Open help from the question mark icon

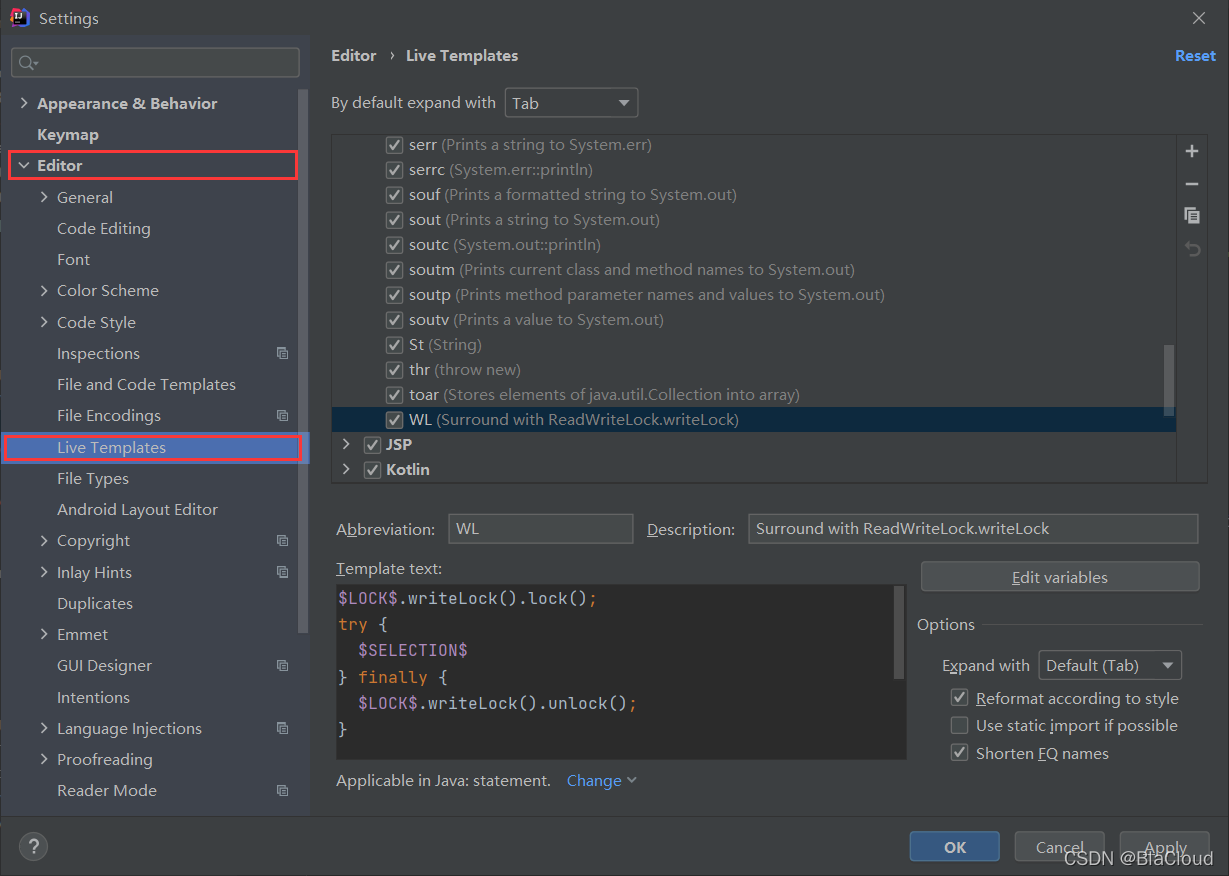coord(33,846)
